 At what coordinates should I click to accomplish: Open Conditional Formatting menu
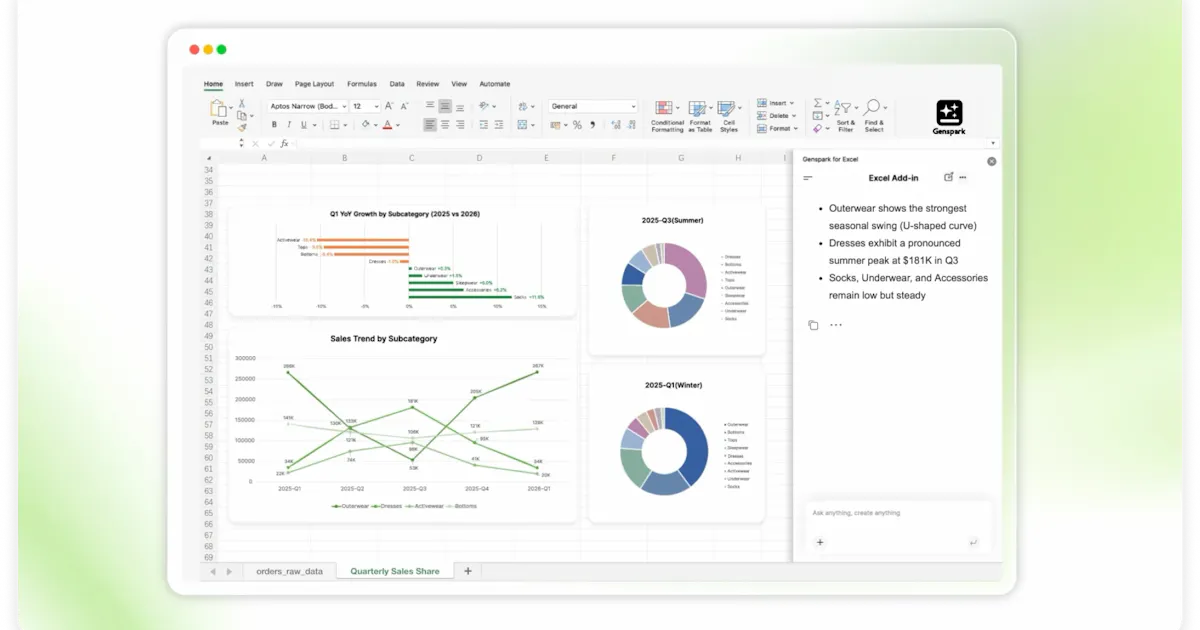(x=667, y=116)
